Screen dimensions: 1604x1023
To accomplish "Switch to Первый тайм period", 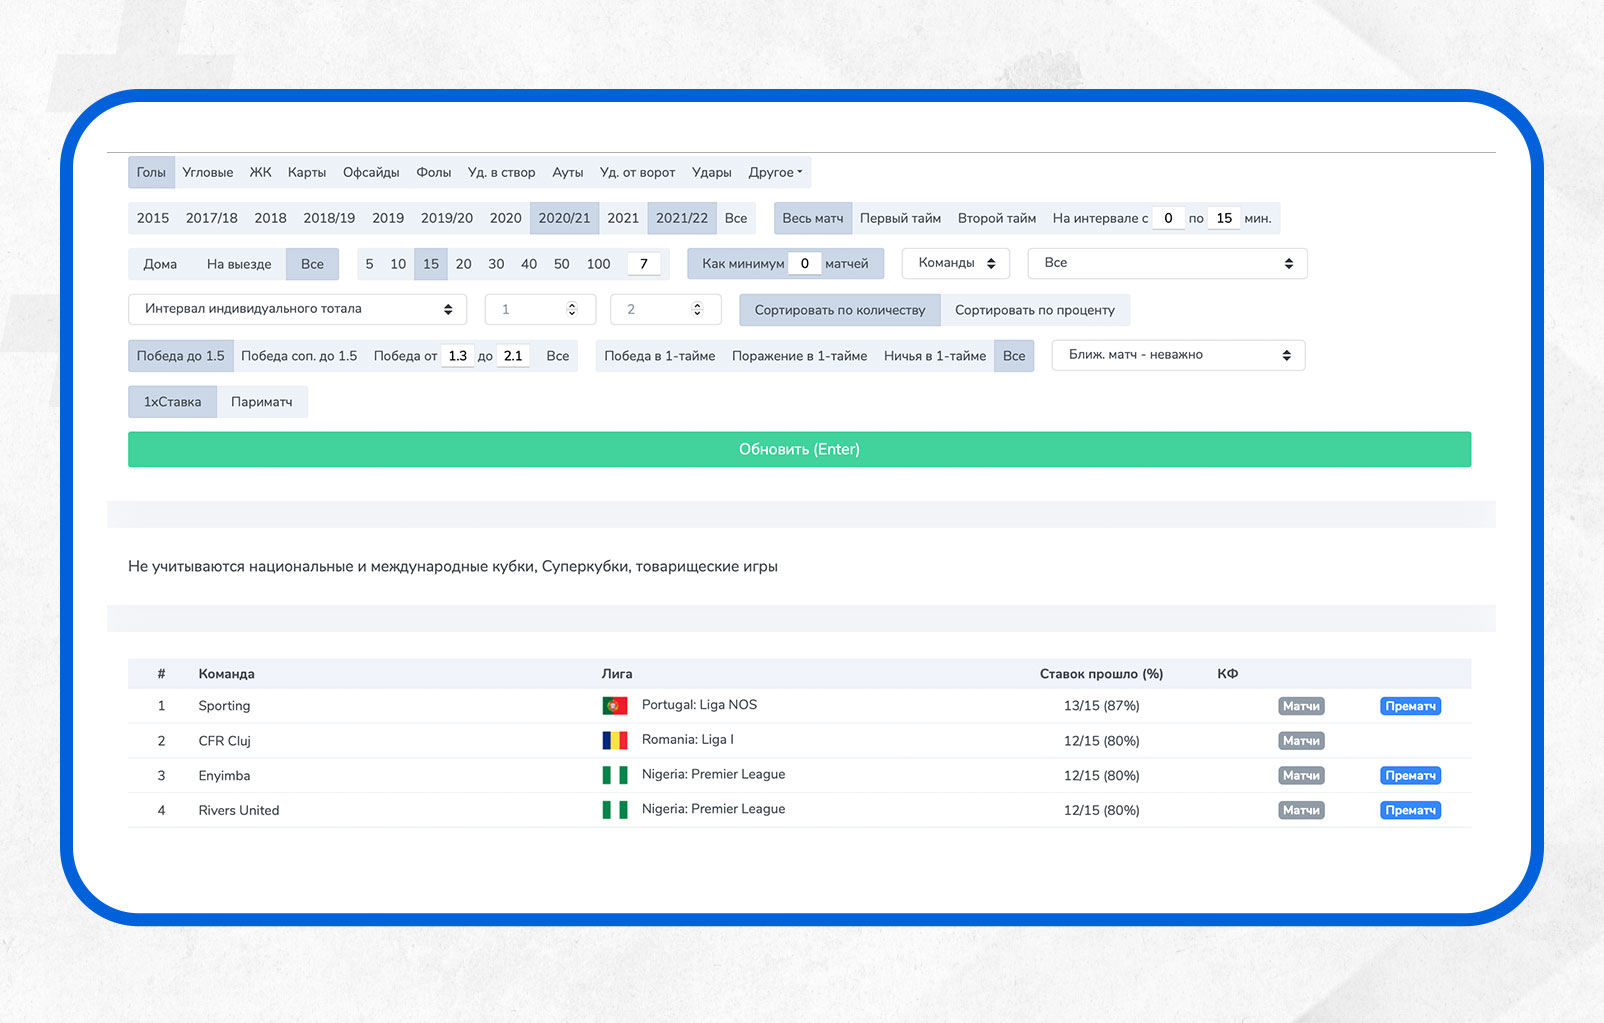I will [900, 218].
